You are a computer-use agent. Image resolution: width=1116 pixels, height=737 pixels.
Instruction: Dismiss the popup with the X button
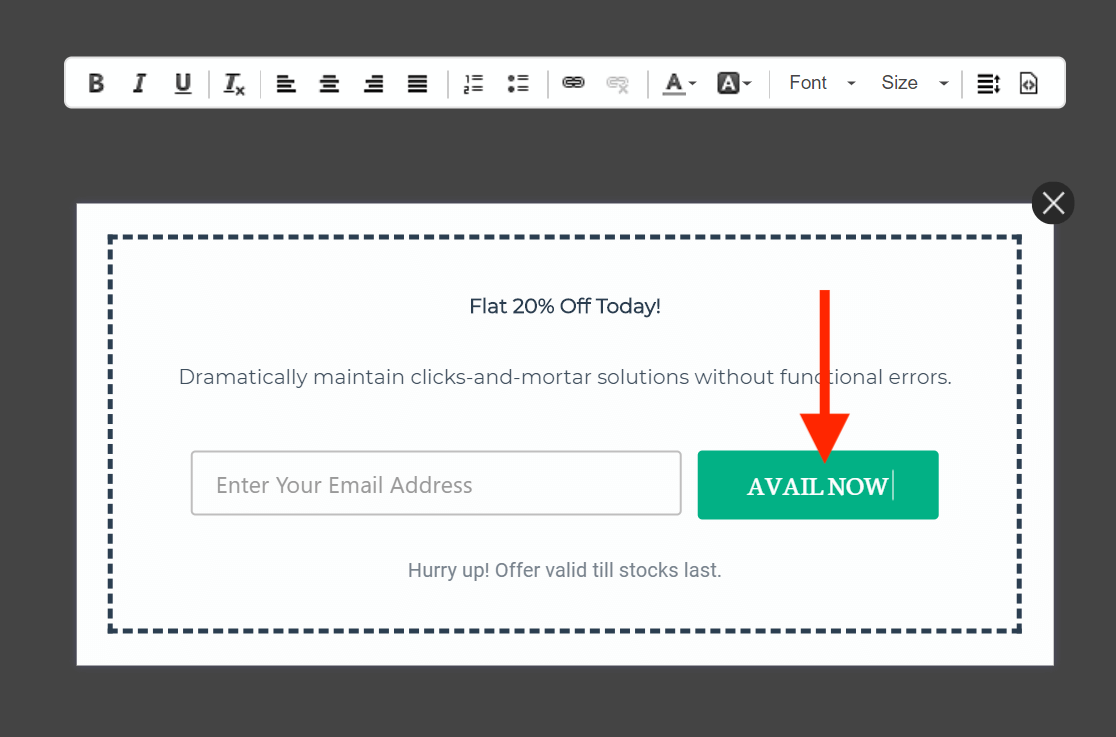click(x=1053, y=203)
